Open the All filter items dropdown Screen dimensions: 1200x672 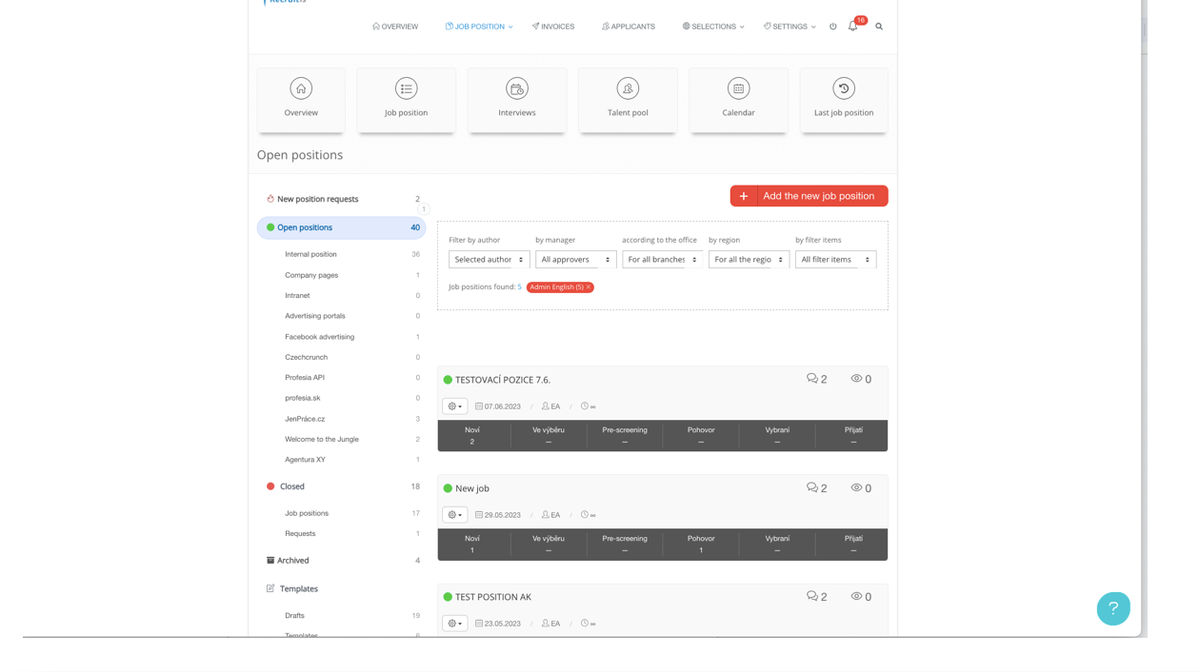click(x=836, y=259)
